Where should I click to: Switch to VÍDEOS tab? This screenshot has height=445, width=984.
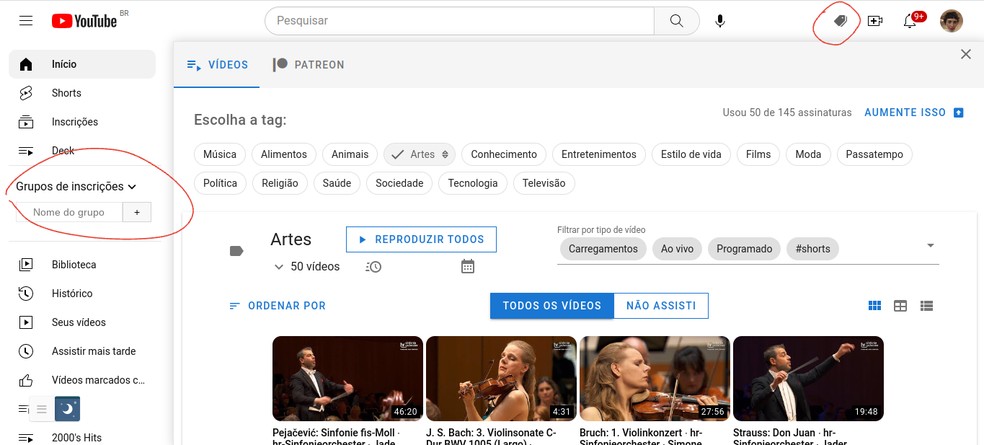pyautogui.click(x=217, y=65)
